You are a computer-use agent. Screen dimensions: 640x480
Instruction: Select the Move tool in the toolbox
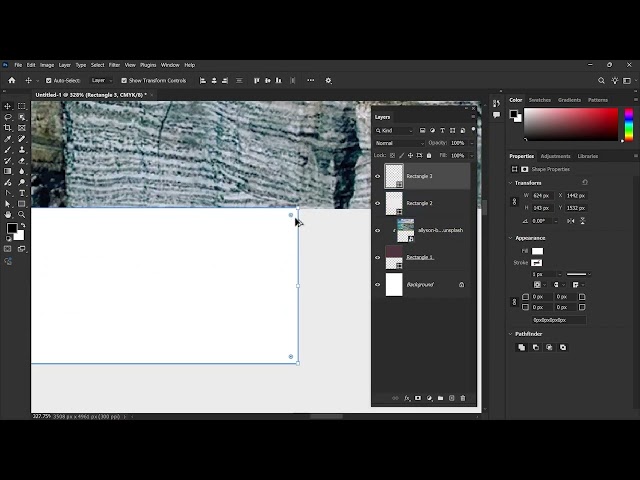click(8, 106)
